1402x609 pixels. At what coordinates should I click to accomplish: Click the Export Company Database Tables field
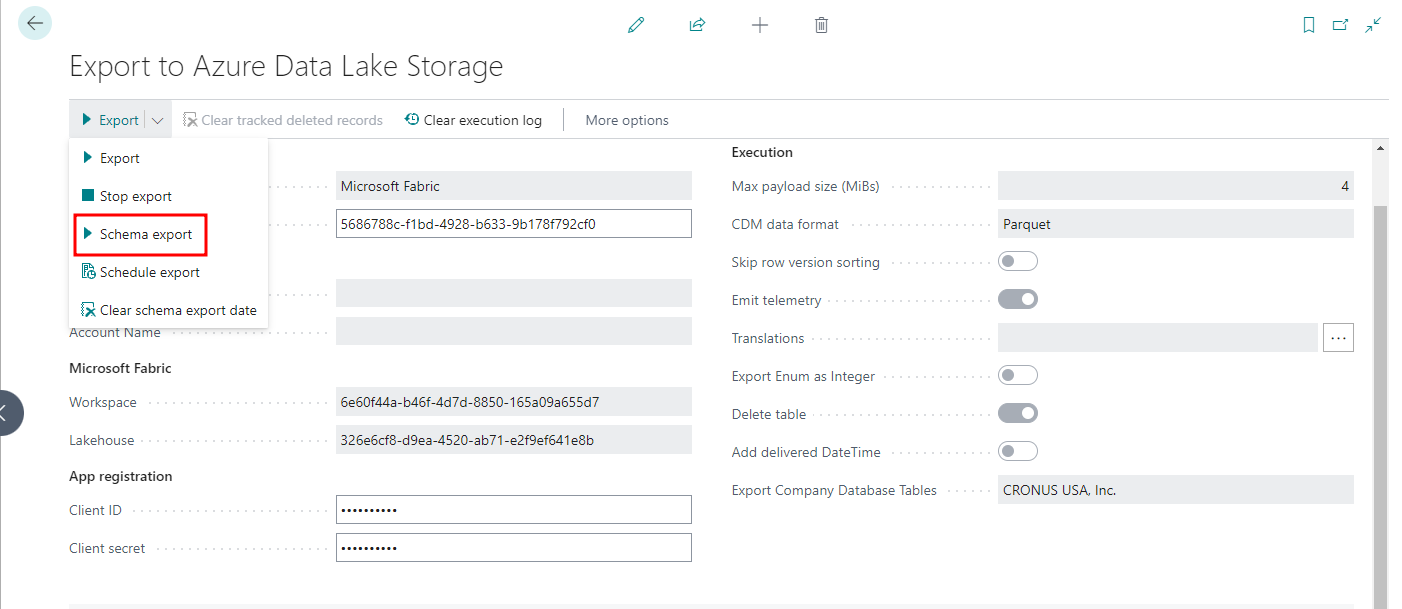coord(1176,490)
